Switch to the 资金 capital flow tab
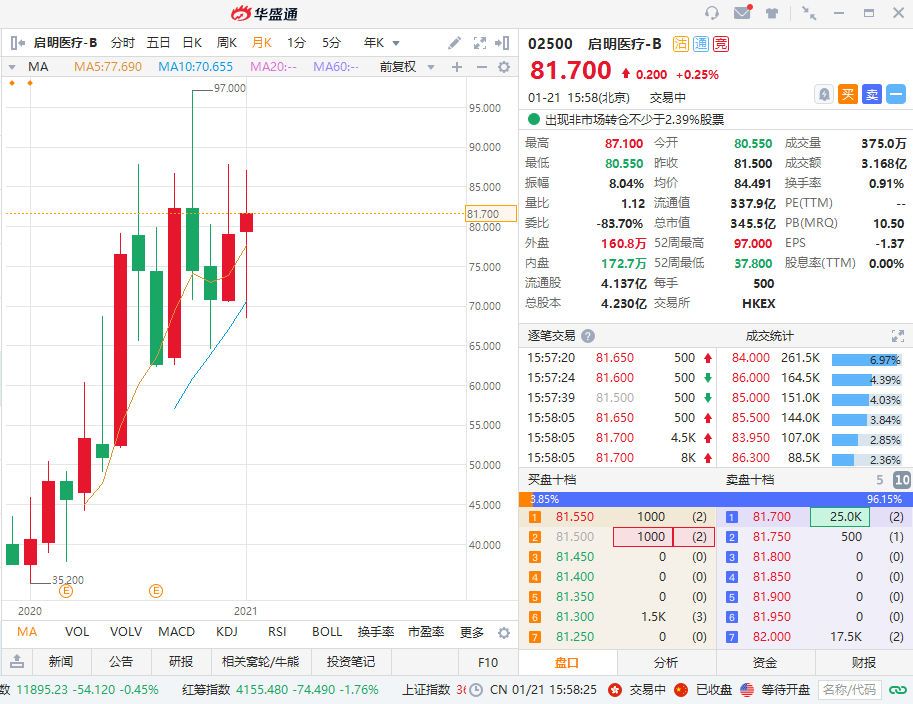This screenshot has height=704, width=913. click(765, 663)
